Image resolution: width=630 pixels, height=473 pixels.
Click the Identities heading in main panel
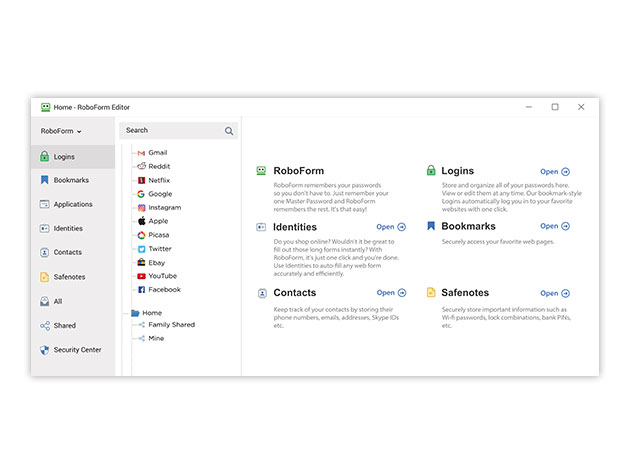pos(295,227)
